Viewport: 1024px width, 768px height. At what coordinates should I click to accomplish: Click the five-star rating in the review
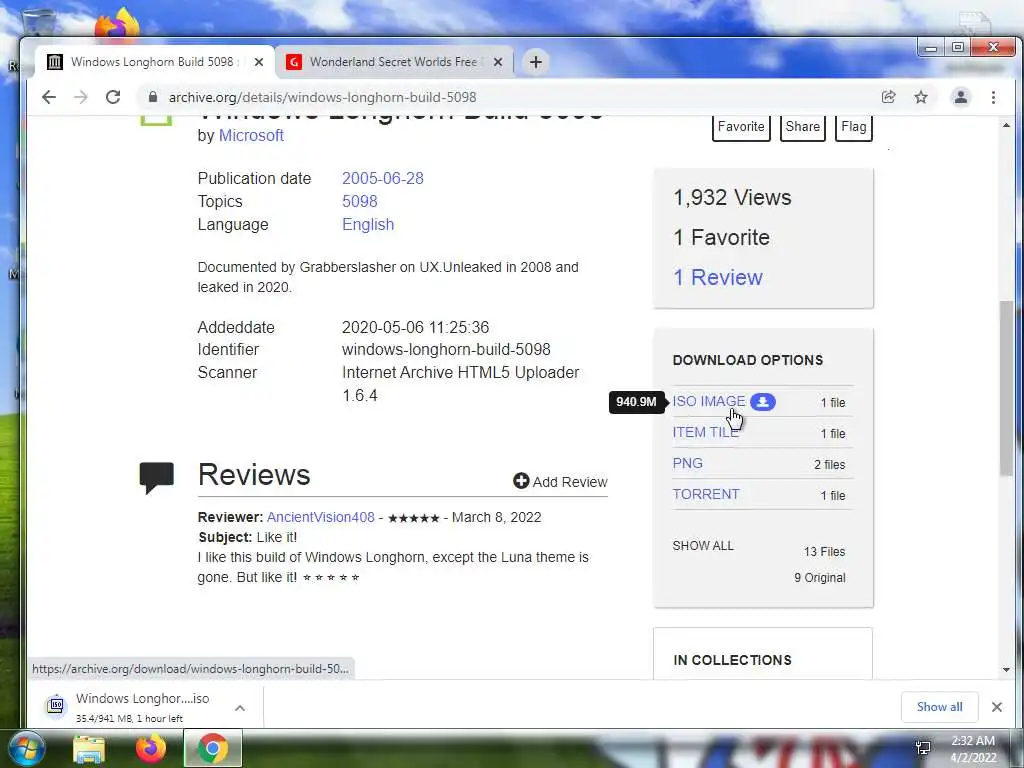(x=413, y=518)
